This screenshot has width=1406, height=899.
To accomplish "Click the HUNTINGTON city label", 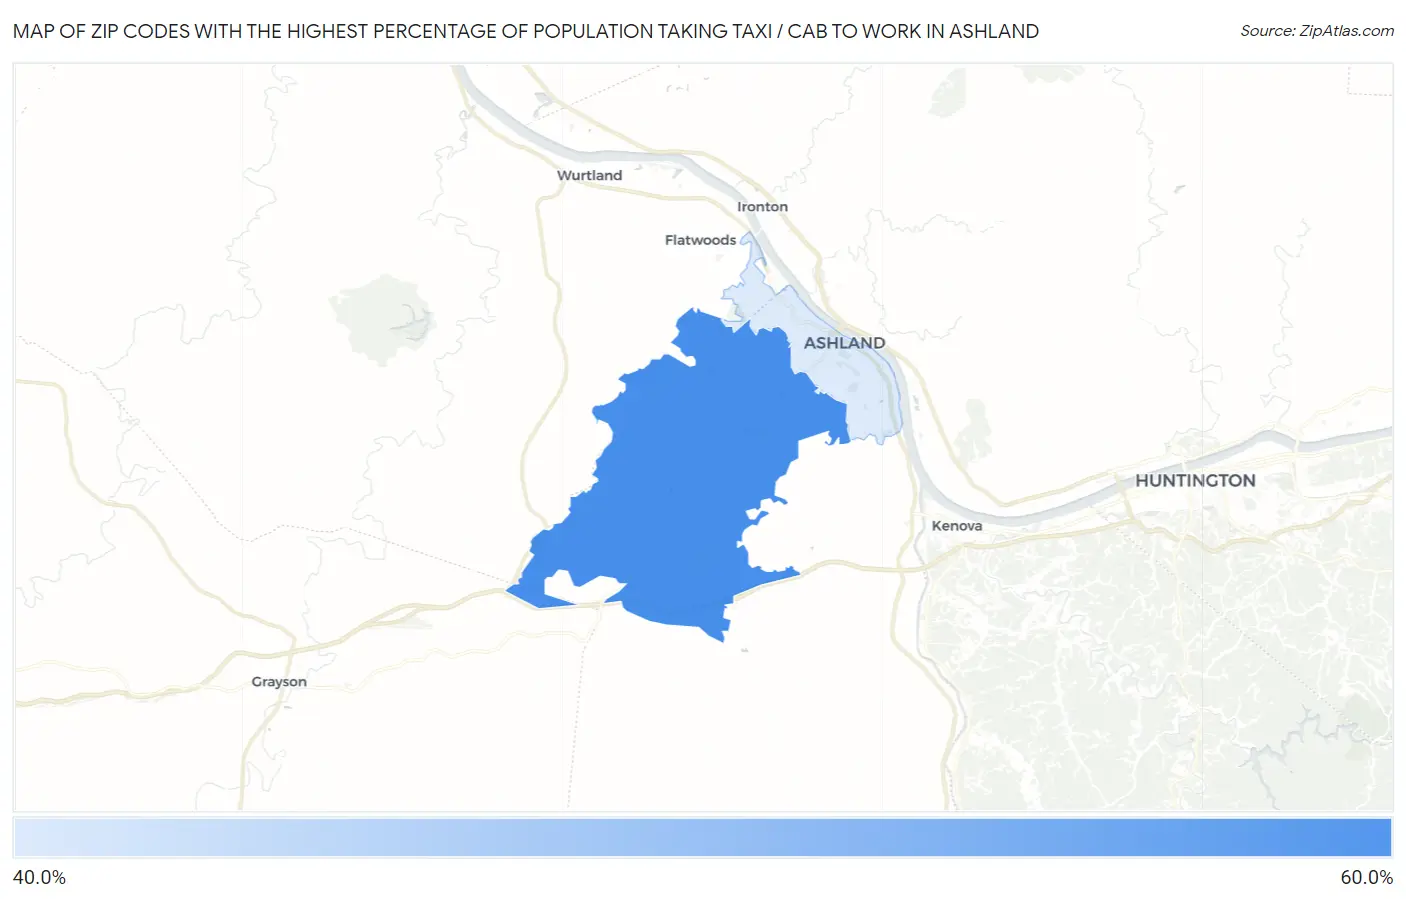I will 1195,481.
